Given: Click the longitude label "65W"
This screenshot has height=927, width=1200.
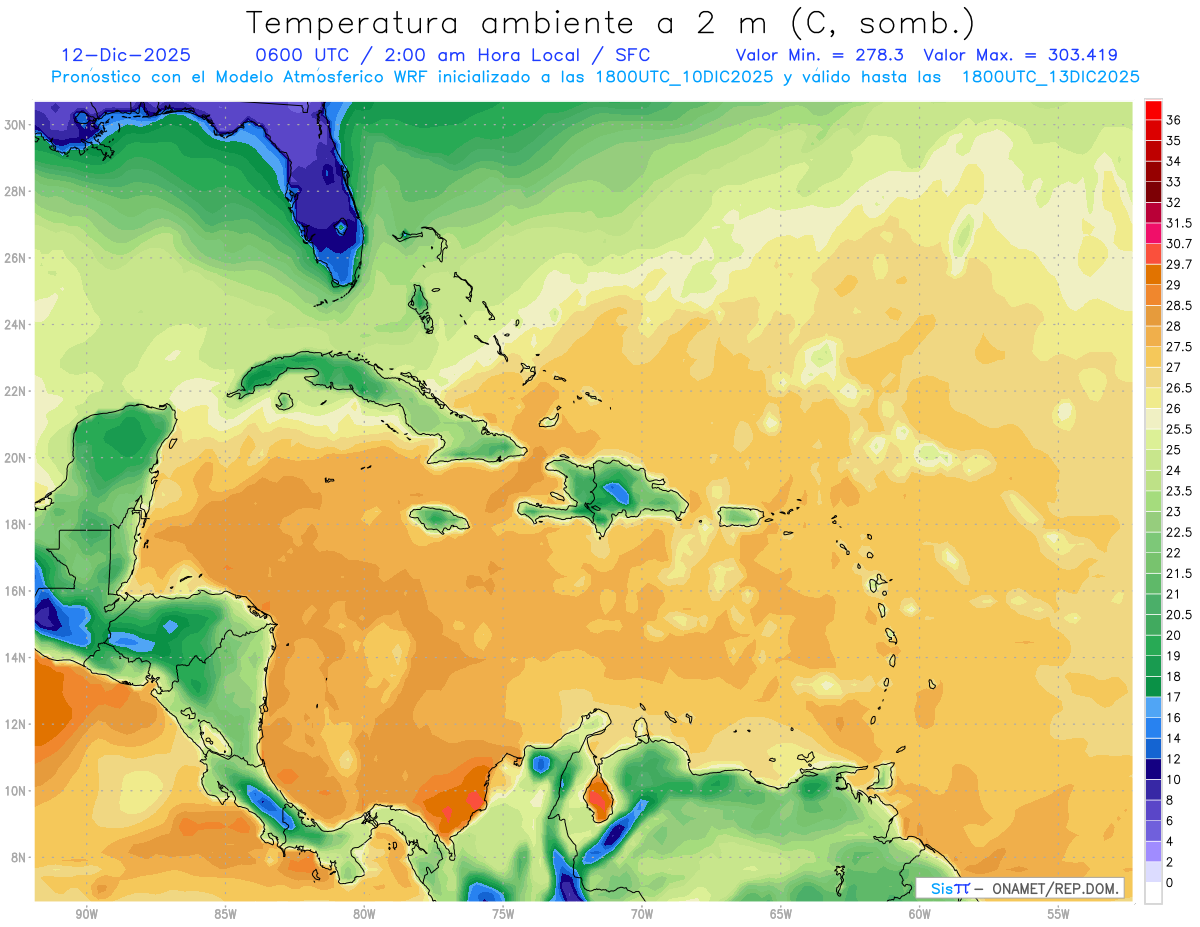Looking at the screenshot, I should 781,915.
